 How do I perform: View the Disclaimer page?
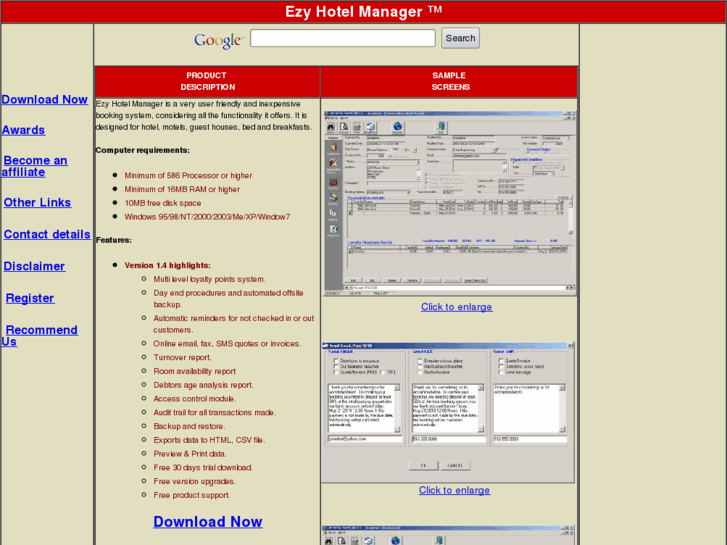[x=34, y=267]
